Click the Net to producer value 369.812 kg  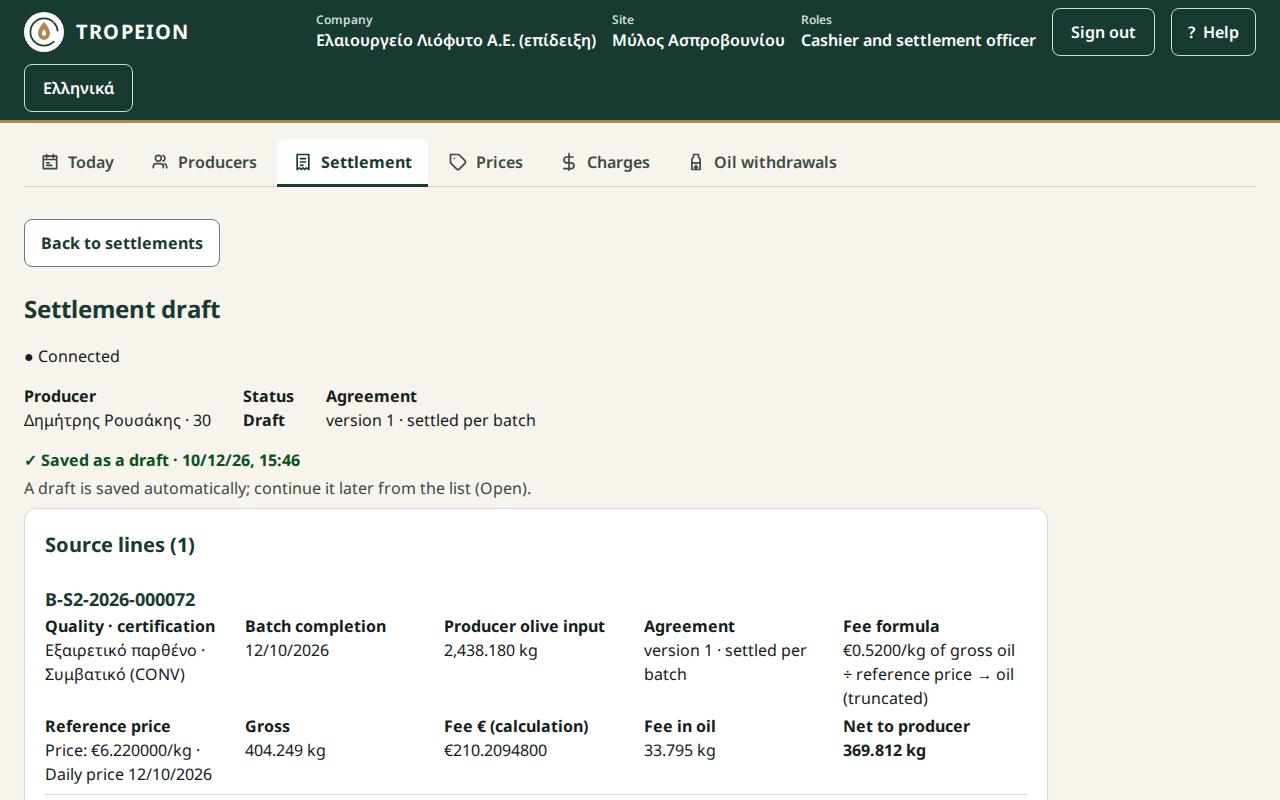884,750
